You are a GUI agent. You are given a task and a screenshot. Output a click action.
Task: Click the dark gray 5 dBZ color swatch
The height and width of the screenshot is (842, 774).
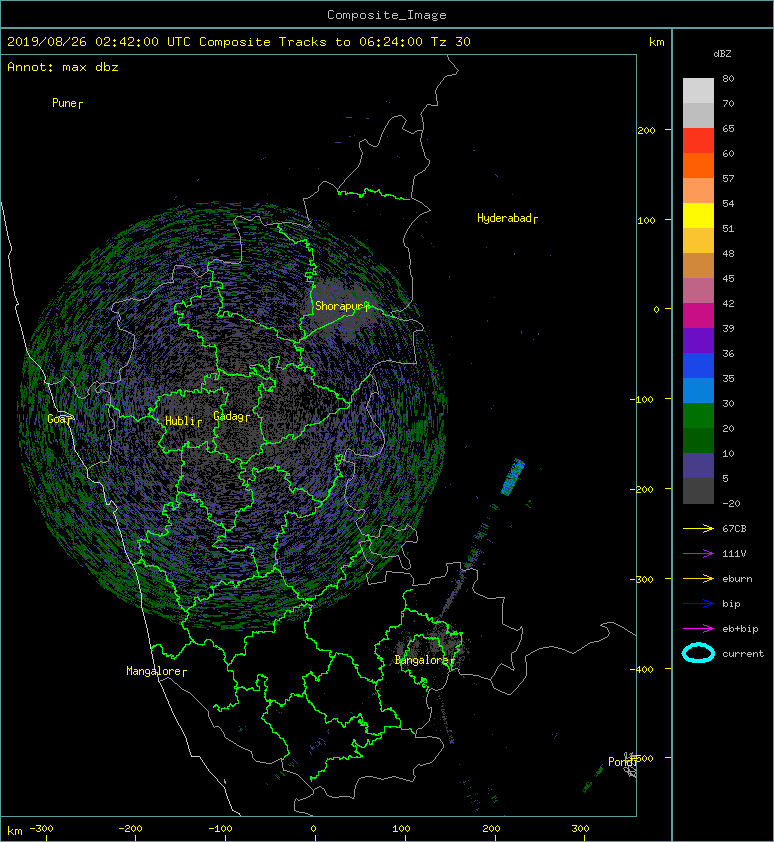point(698,491)
